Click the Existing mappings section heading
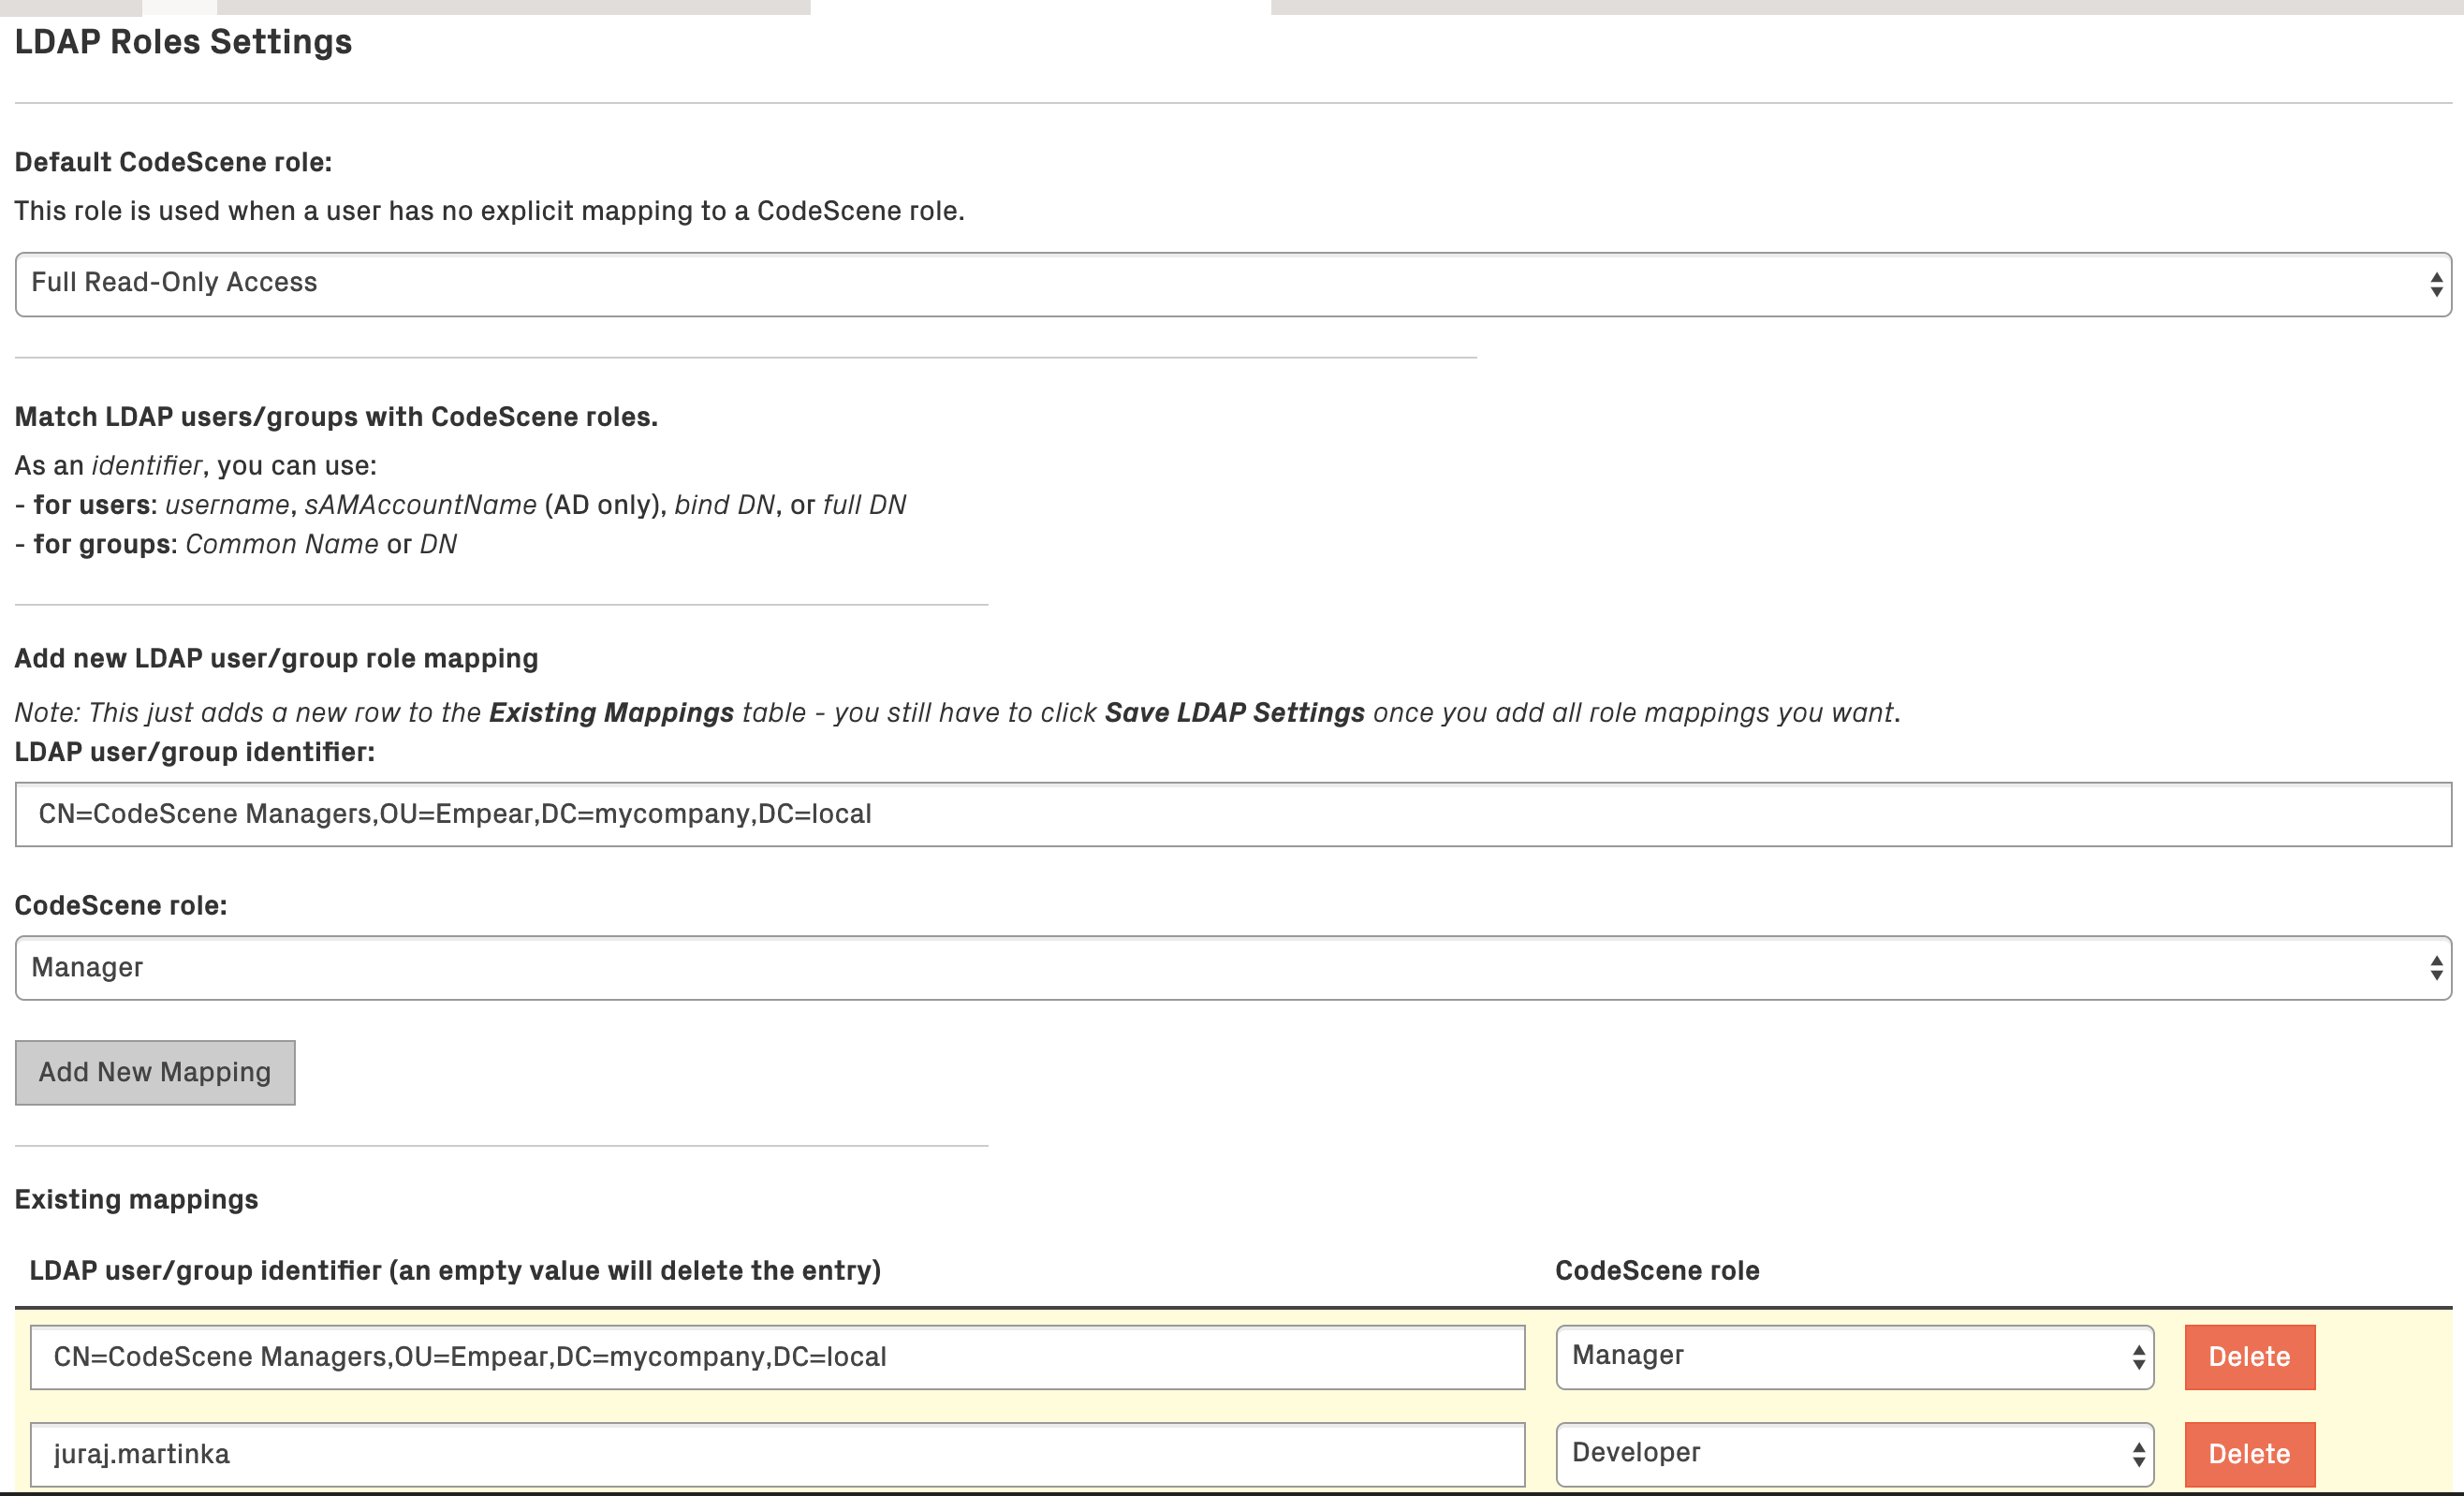Viewport: 2464px width, 1496px height. coord(136,1199)
